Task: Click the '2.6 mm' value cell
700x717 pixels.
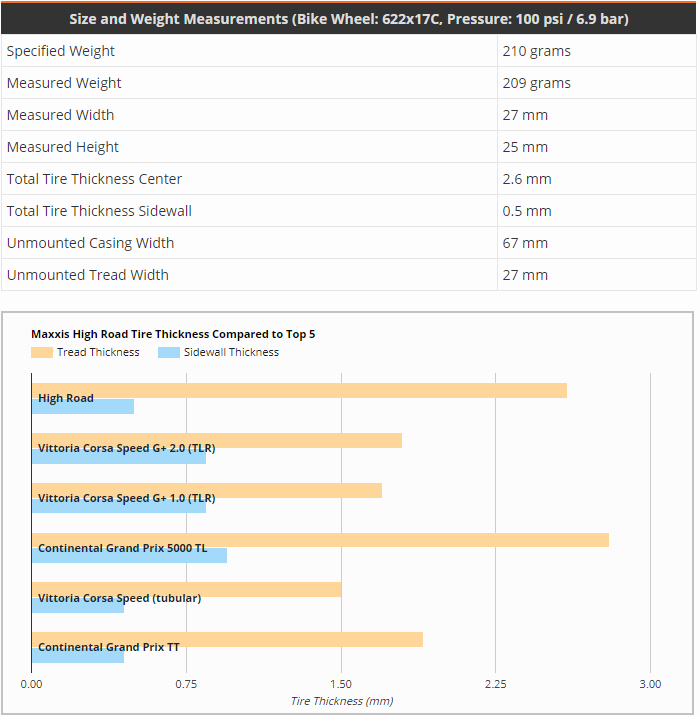Action: [x=597, y=179]
